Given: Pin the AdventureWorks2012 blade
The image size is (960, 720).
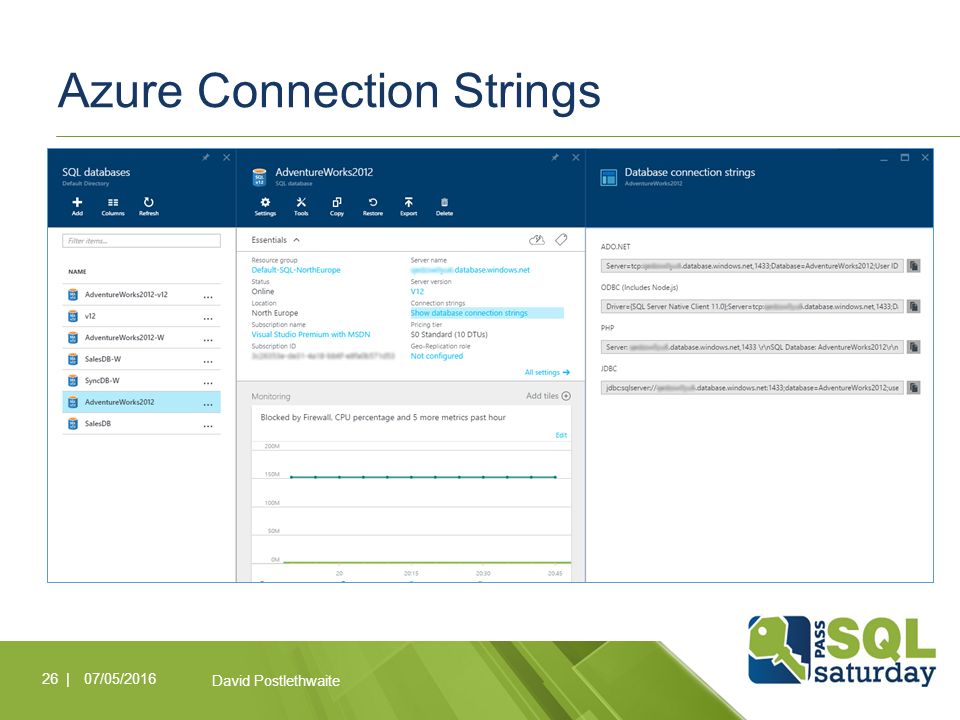Looking at the screenshot, I should pyautogui.click(x=555, y=157).
